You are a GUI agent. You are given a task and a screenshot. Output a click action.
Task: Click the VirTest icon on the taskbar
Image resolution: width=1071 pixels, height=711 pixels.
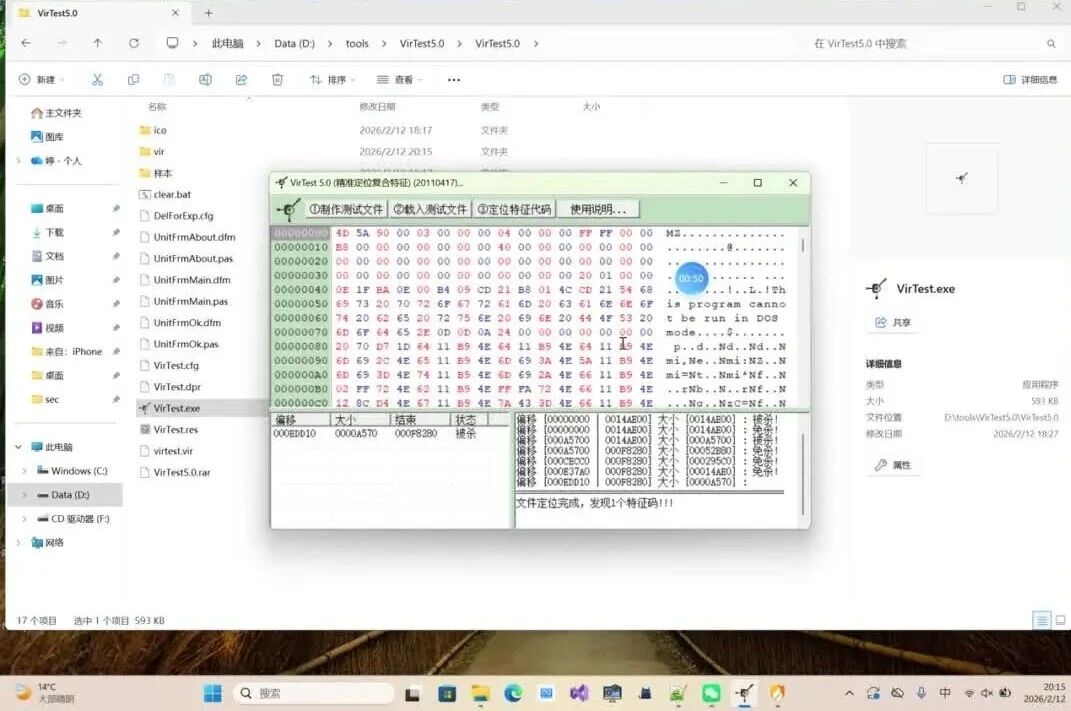744,693
